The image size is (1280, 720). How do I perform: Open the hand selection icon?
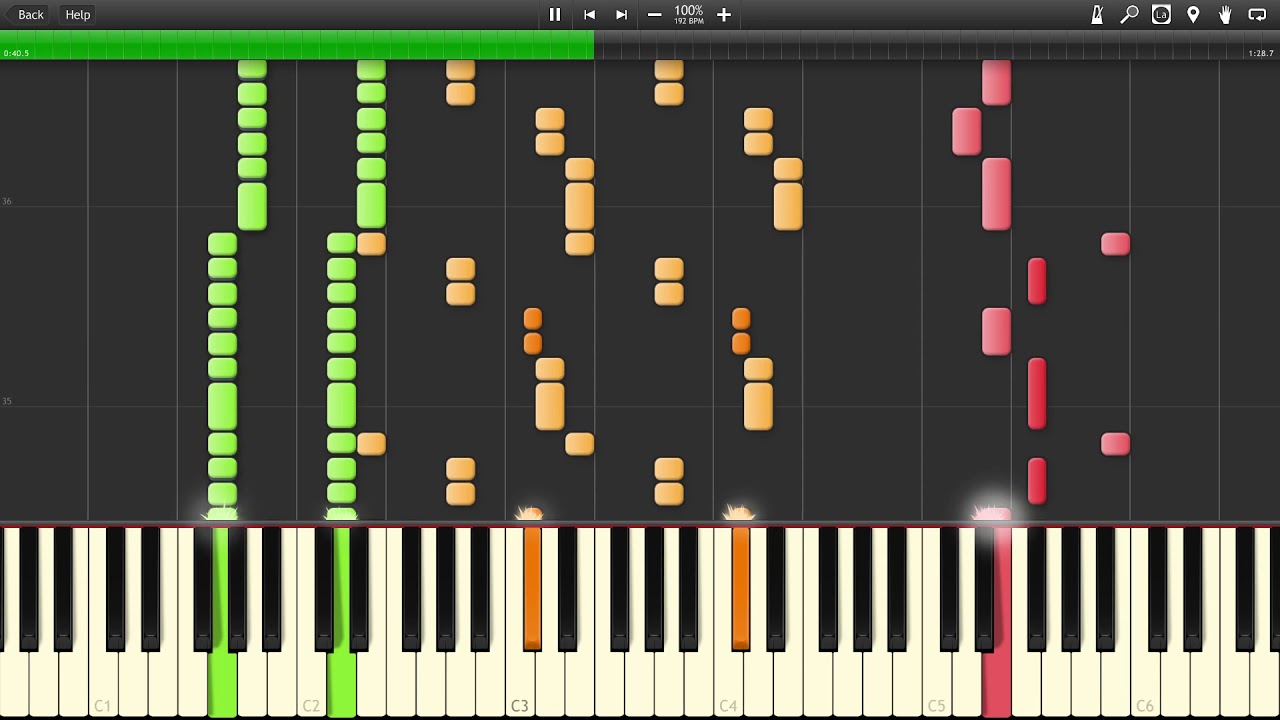tap(1225, 14)
